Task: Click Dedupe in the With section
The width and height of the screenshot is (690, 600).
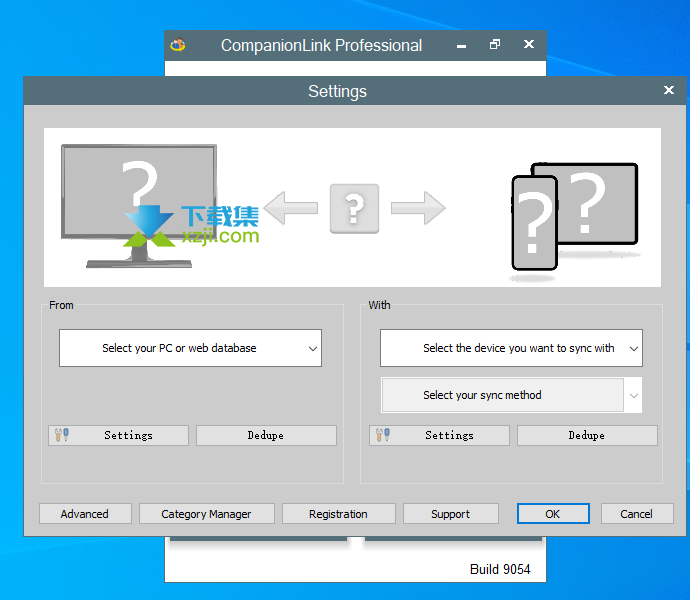Action: point(587,435)
